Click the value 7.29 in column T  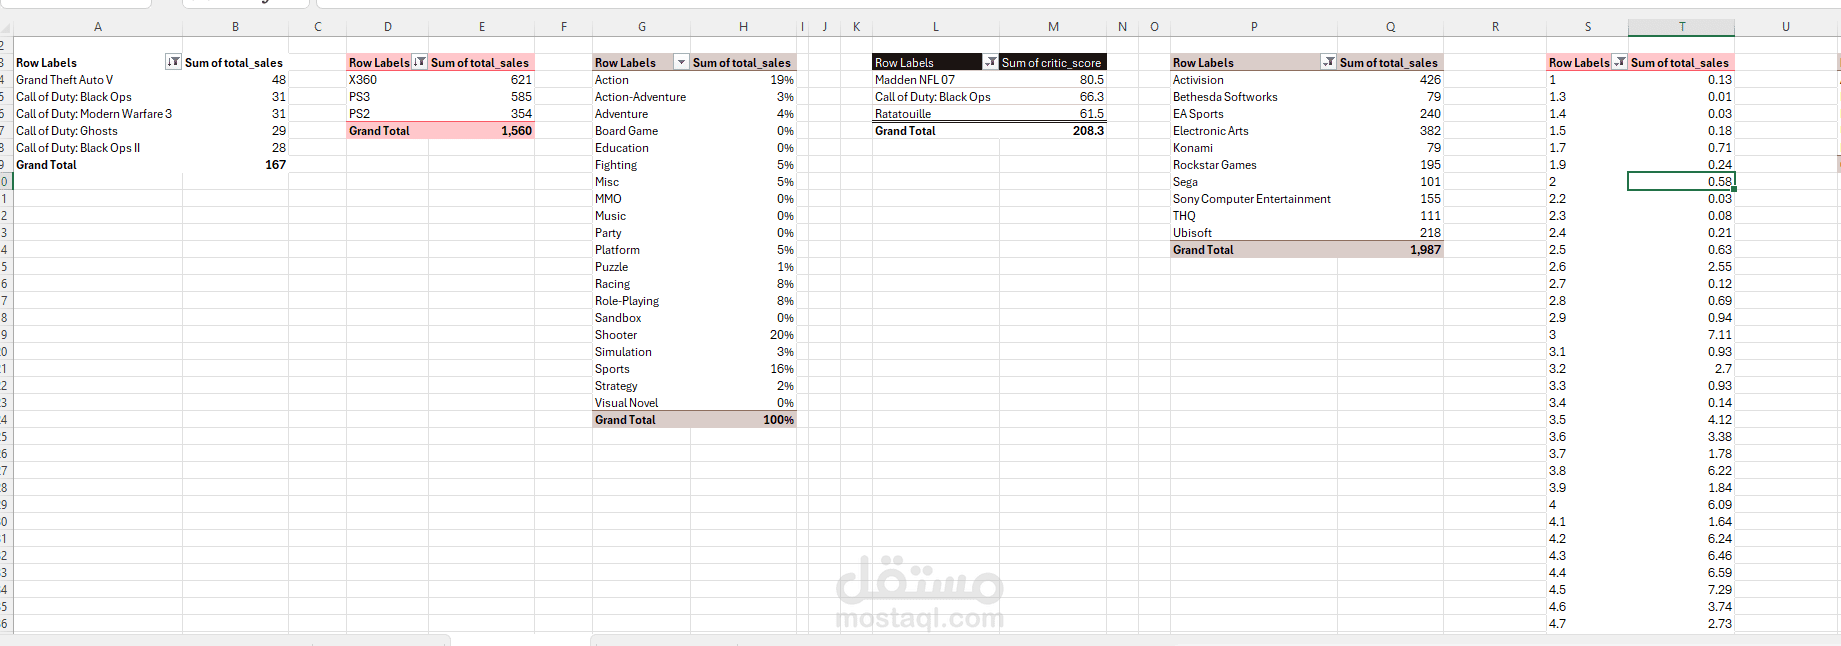(1682, 590)
